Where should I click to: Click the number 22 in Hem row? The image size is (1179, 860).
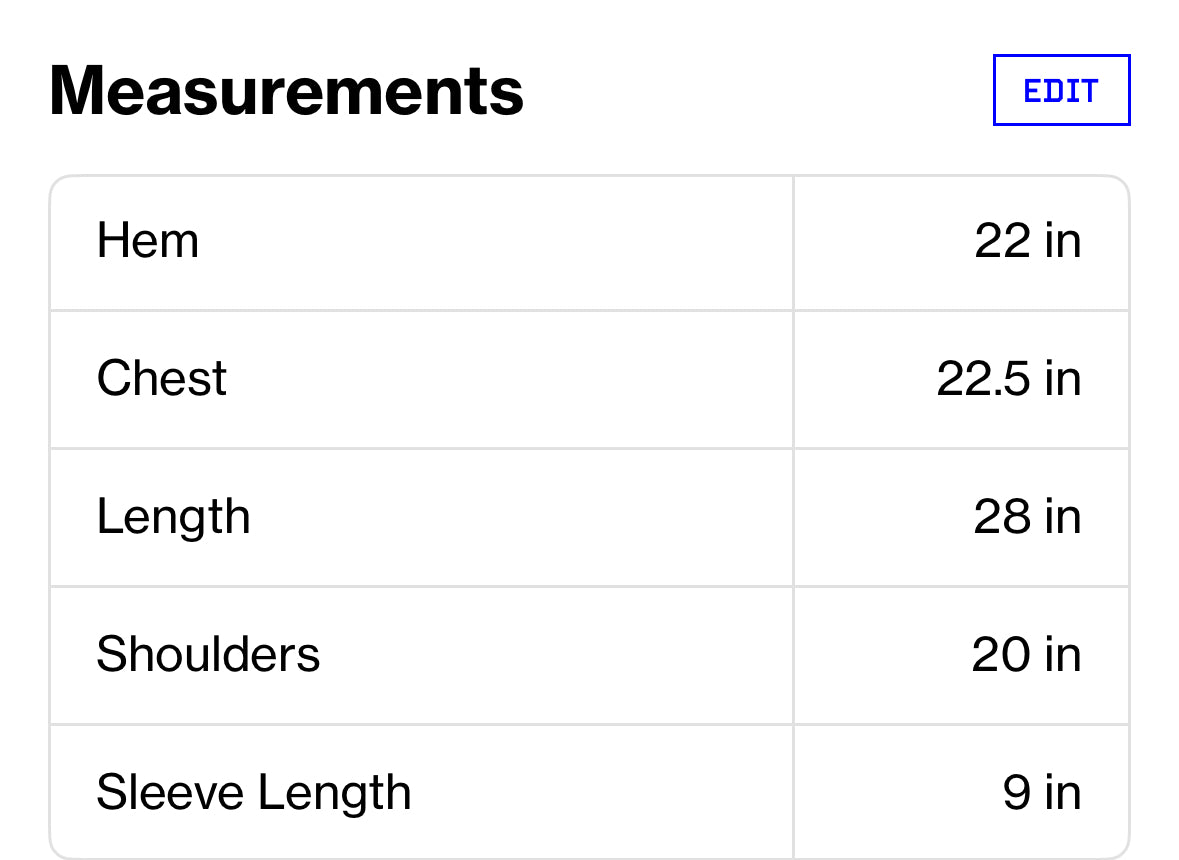pos(1002,242)
